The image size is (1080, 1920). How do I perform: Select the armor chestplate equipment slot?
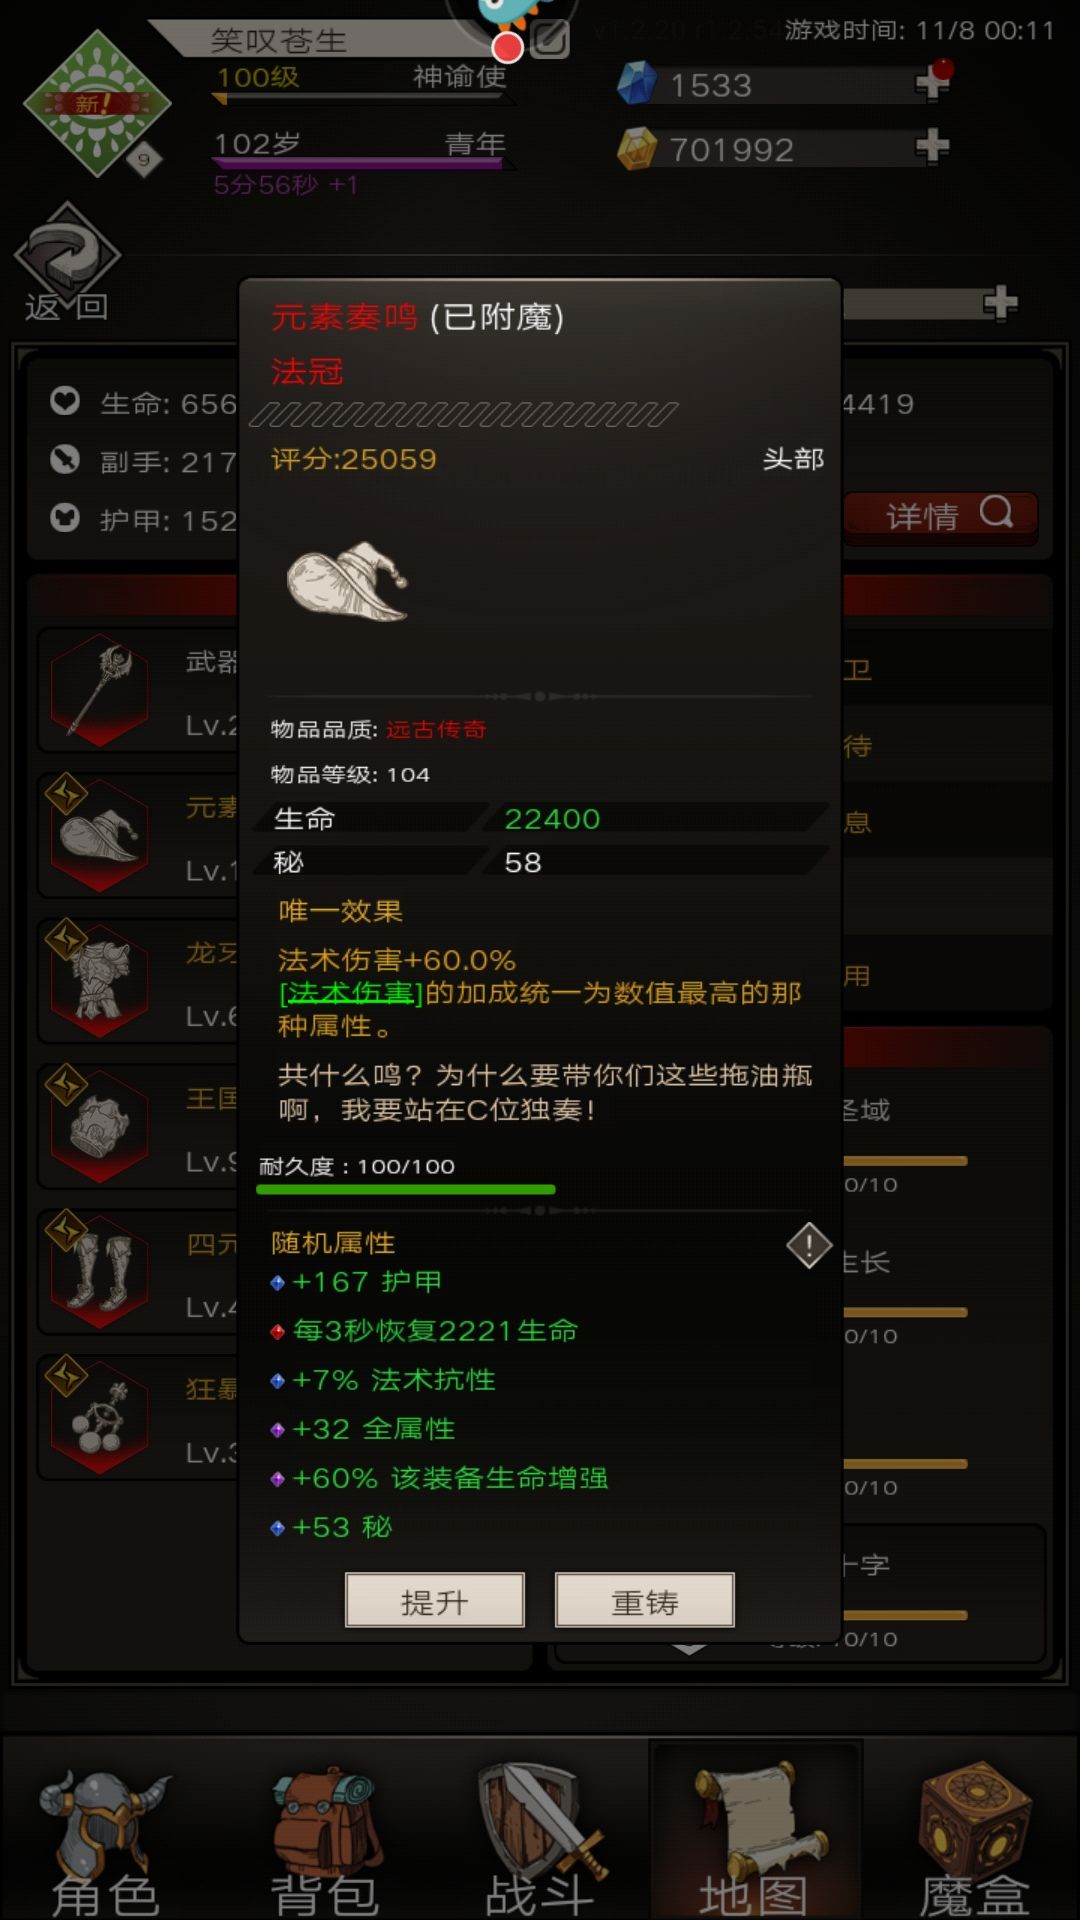click(x=100, y=980)
